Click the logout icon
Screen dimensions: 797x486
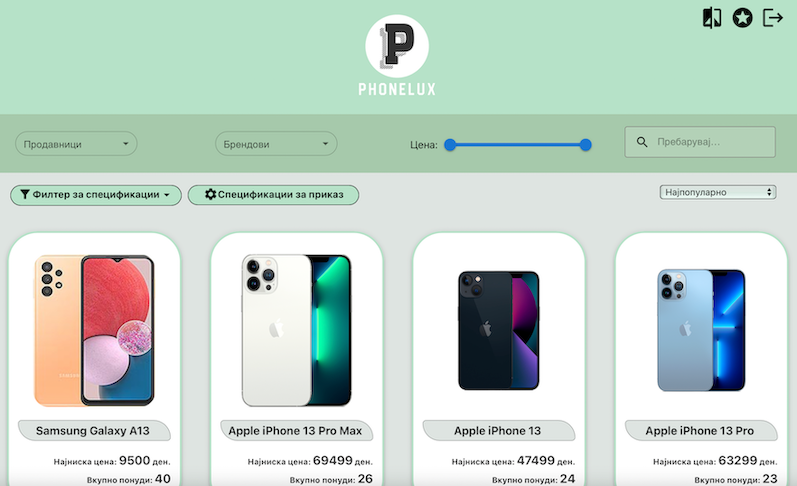[x=773, y=18]
